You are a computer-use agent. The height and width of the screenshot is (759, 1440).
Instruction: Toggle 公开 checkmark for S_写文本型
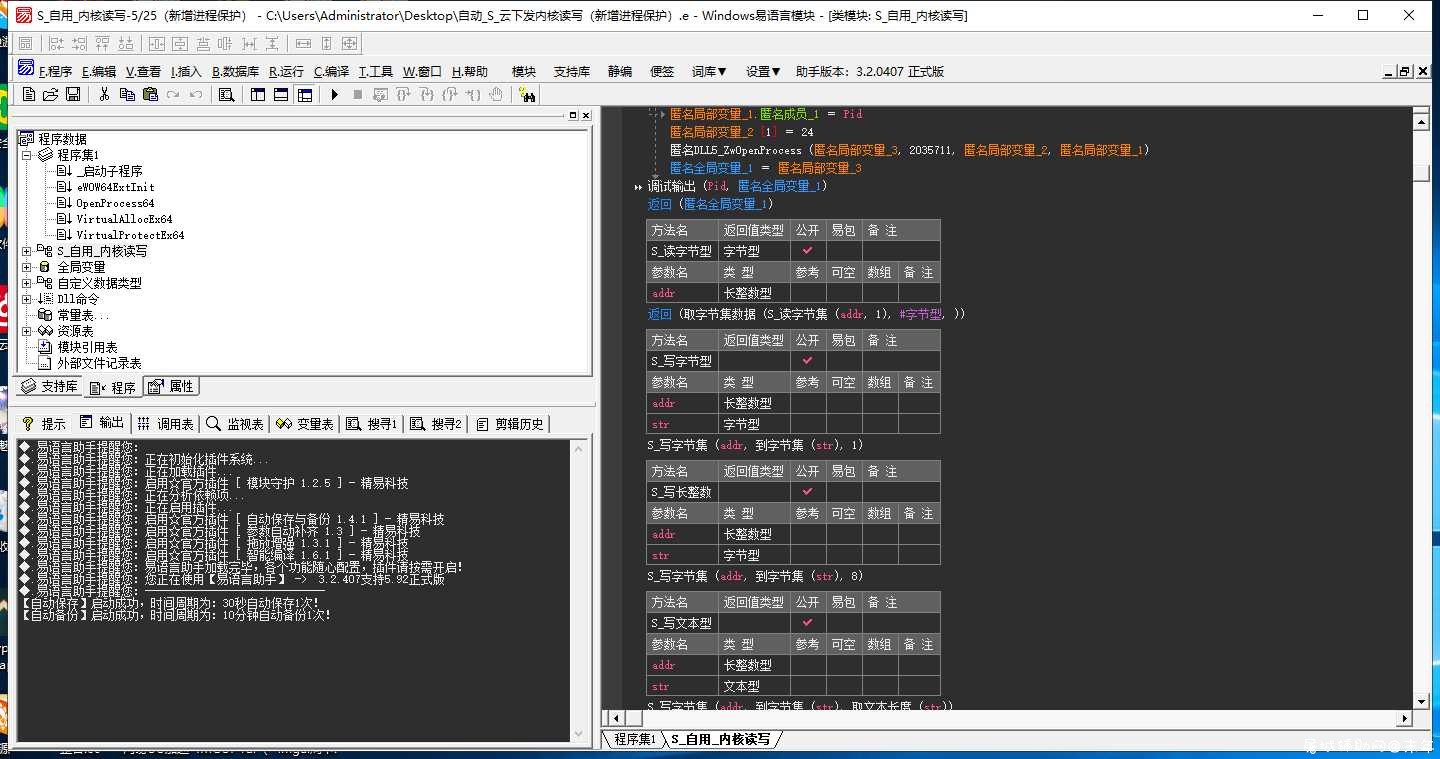(808, 623)
